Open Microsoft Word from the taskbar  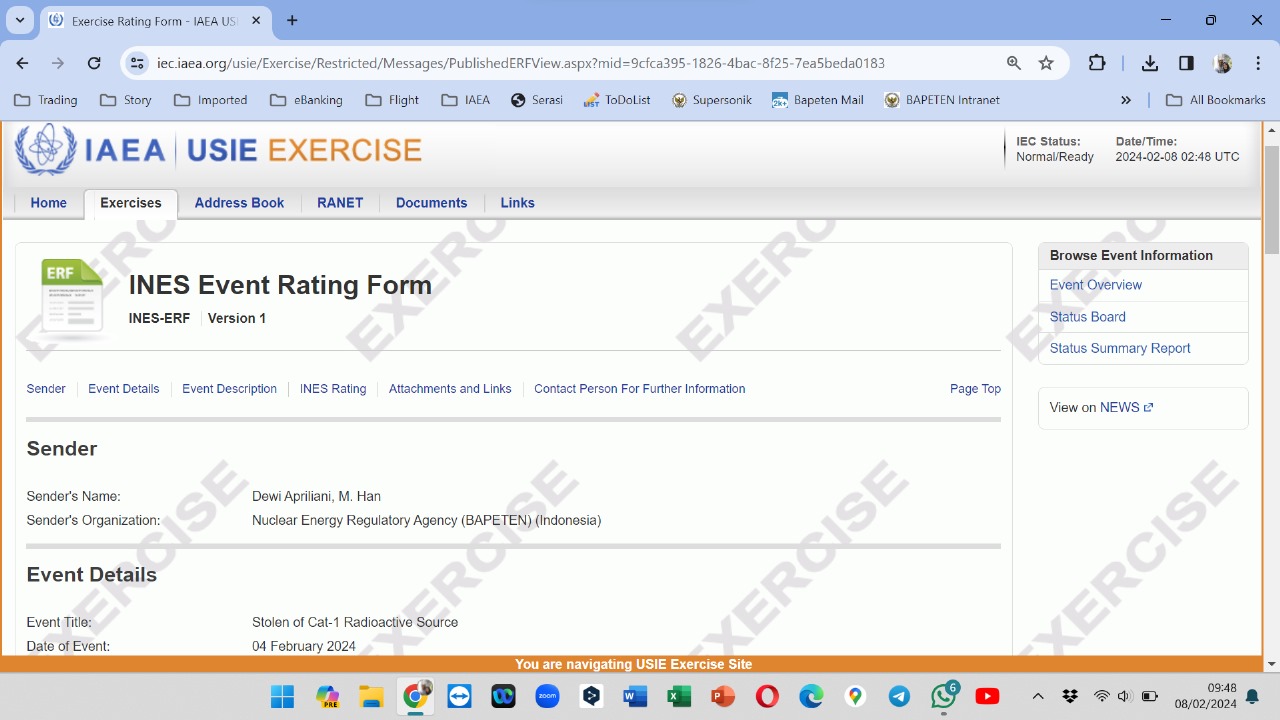pyautogui.click(x=635, y=696)
